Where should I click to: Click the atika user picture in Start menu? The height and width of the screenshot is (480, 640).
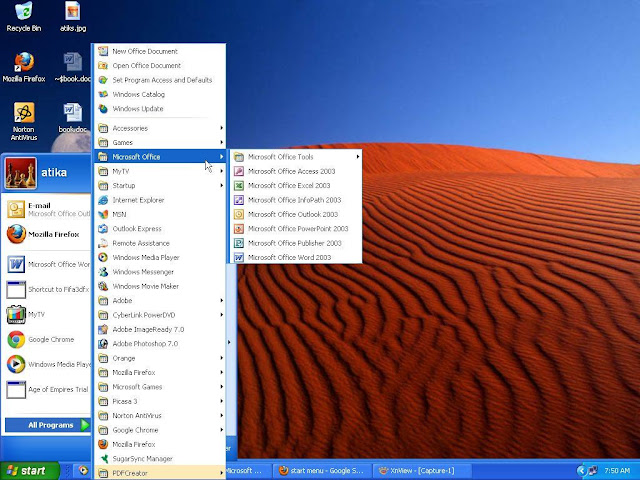click(x=20, y=173)
